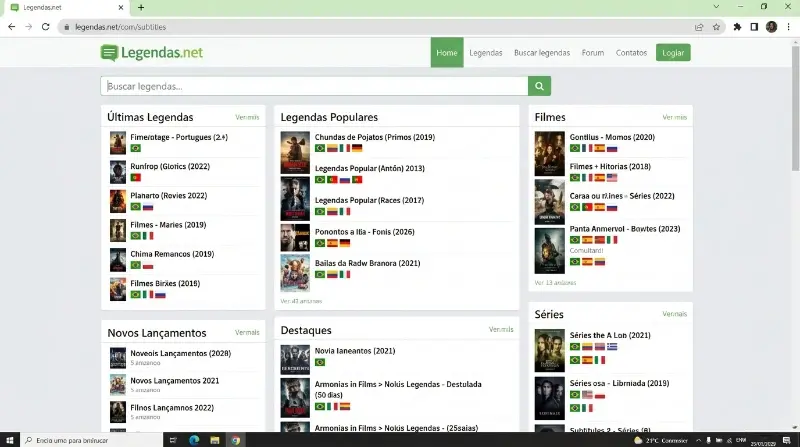Click Ver mais in Destaques section
This screenshot has width=800, height=447.
click(x=501, y=330)
